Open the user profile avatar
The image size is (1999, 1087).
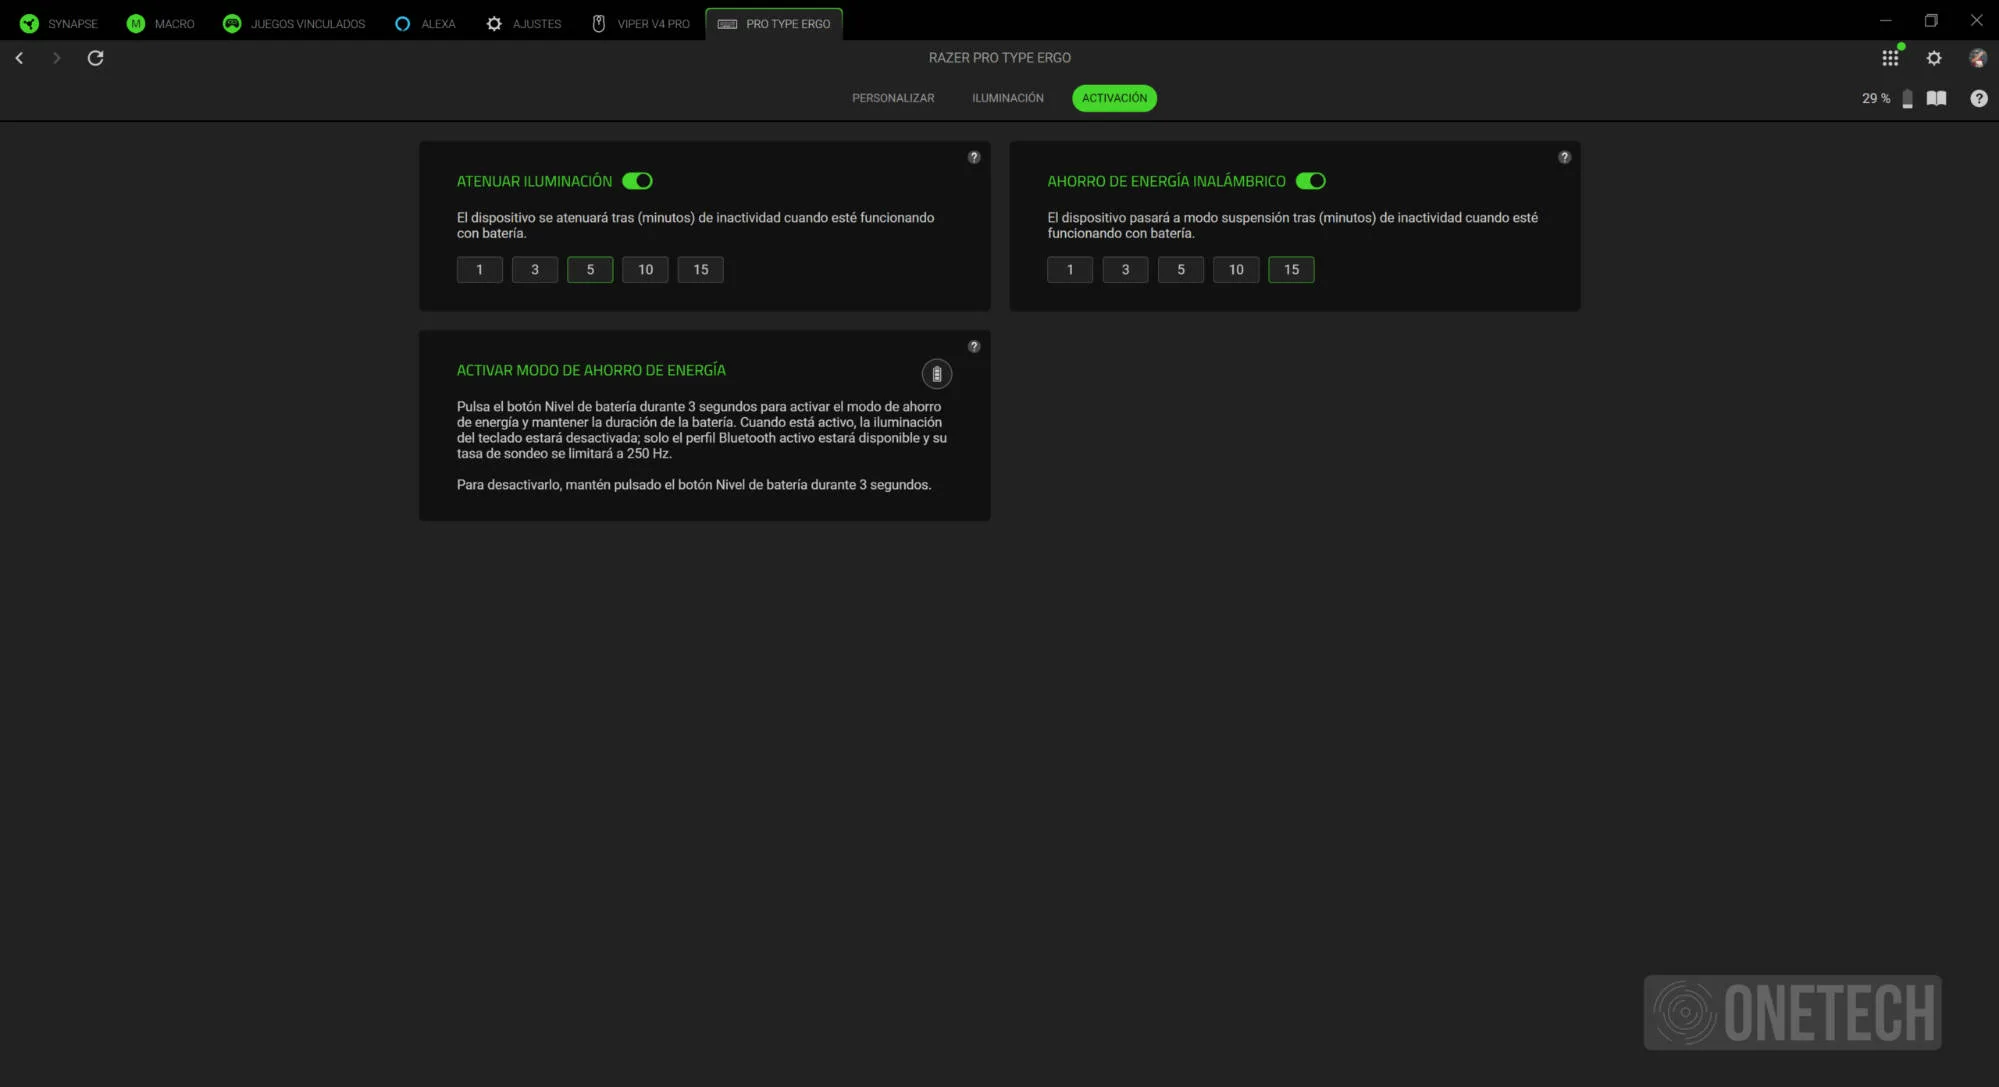point(1977,58)
